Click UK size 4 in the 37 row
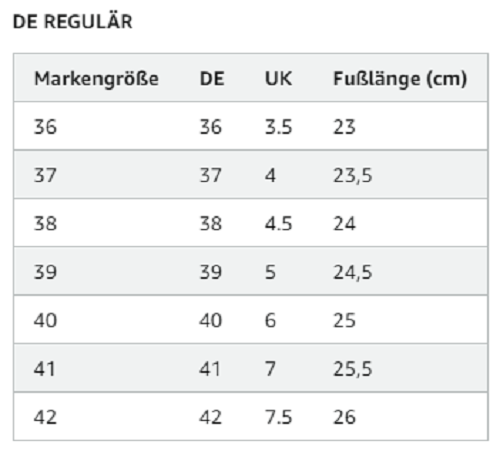500x458 pixels. pyautogui.click(x=270, y=175)
